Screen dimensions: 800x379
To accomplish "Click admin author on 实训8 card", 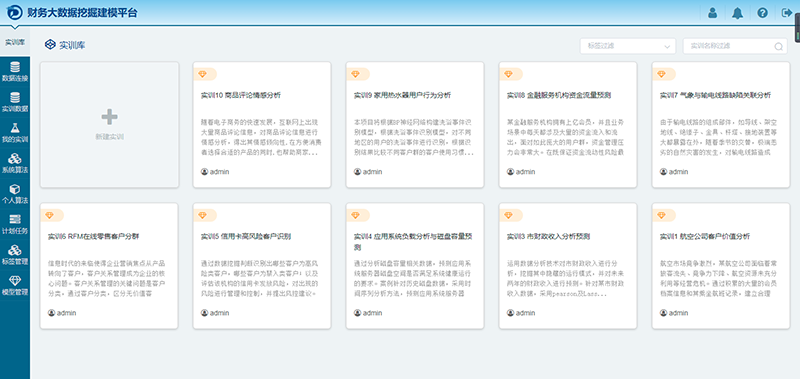I will tap(521, 171).
